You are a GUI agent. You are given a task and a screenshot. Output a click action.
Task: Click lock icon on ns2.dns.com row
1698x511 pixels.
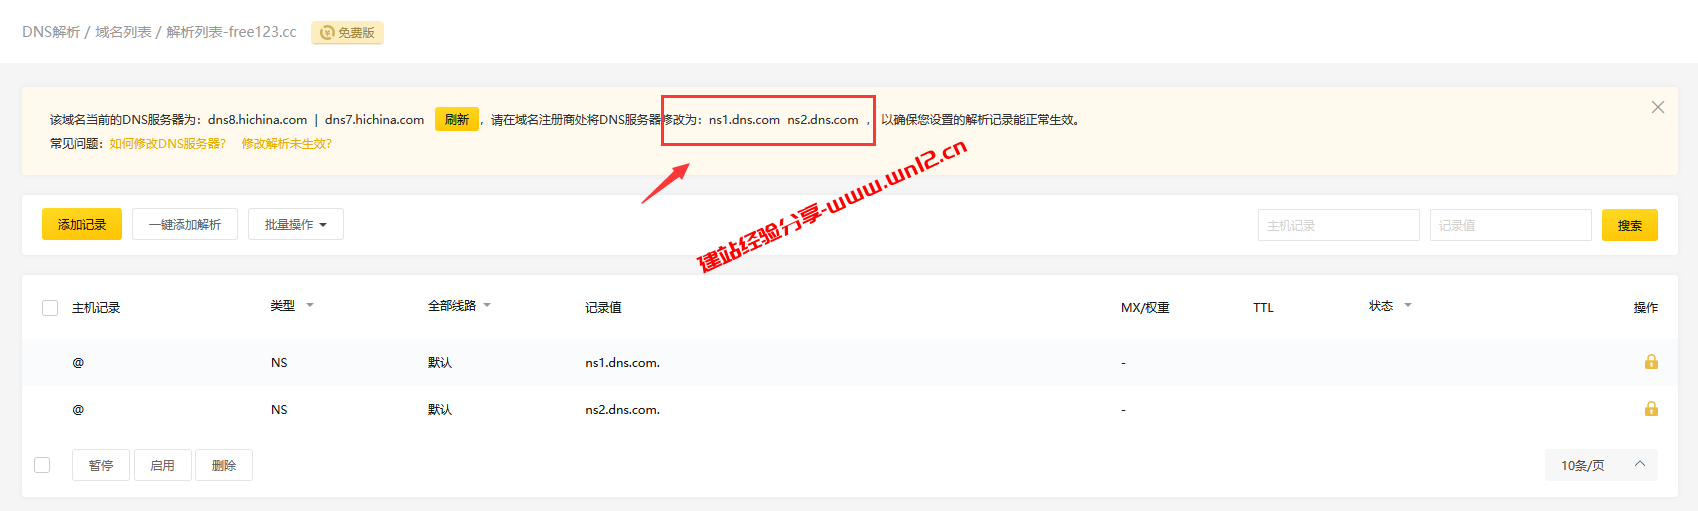pos(1651,409)
